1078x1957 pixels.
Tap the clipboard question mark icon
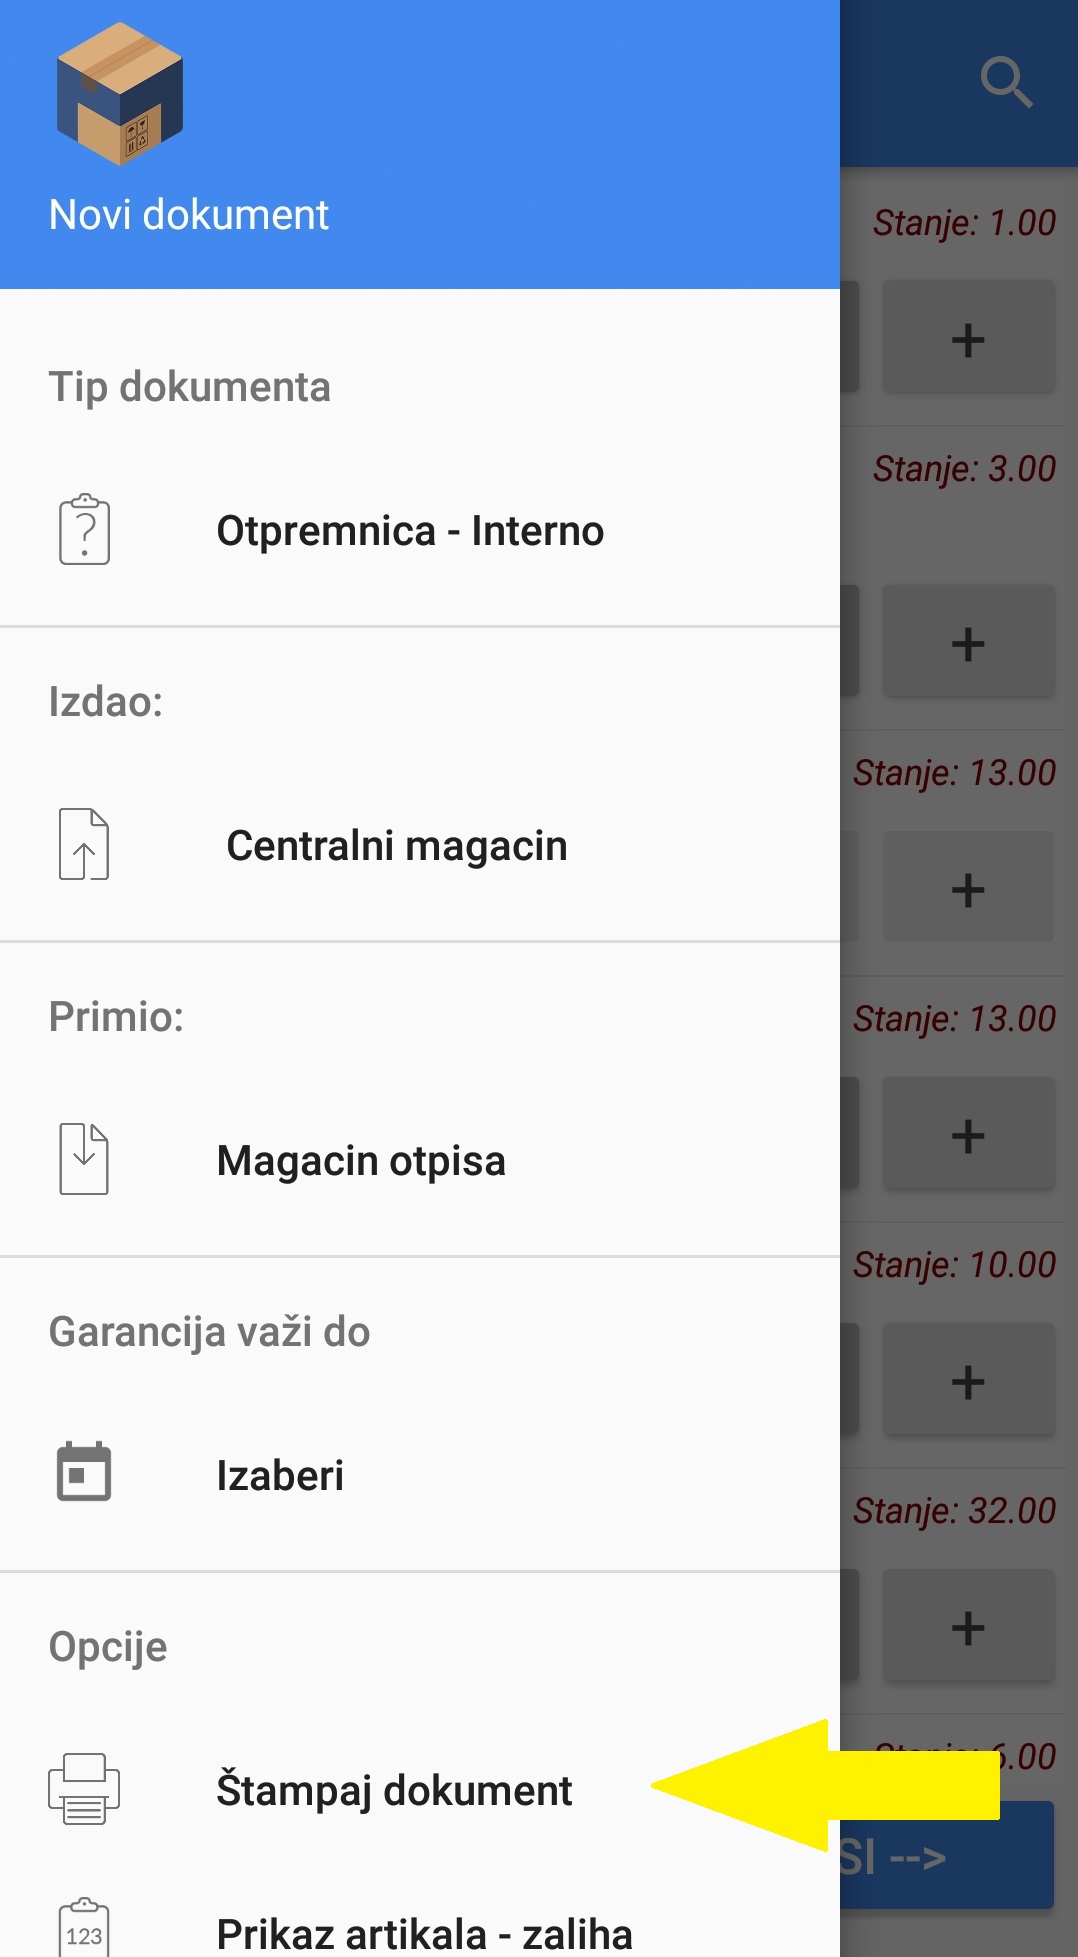84,530
